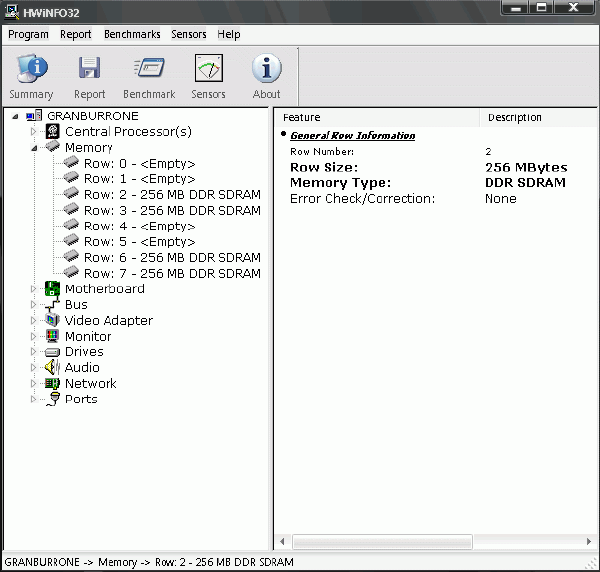This screenshot has width=600, height=572.
Task: Click the Motherboard icon
Action: click(52, 288)
